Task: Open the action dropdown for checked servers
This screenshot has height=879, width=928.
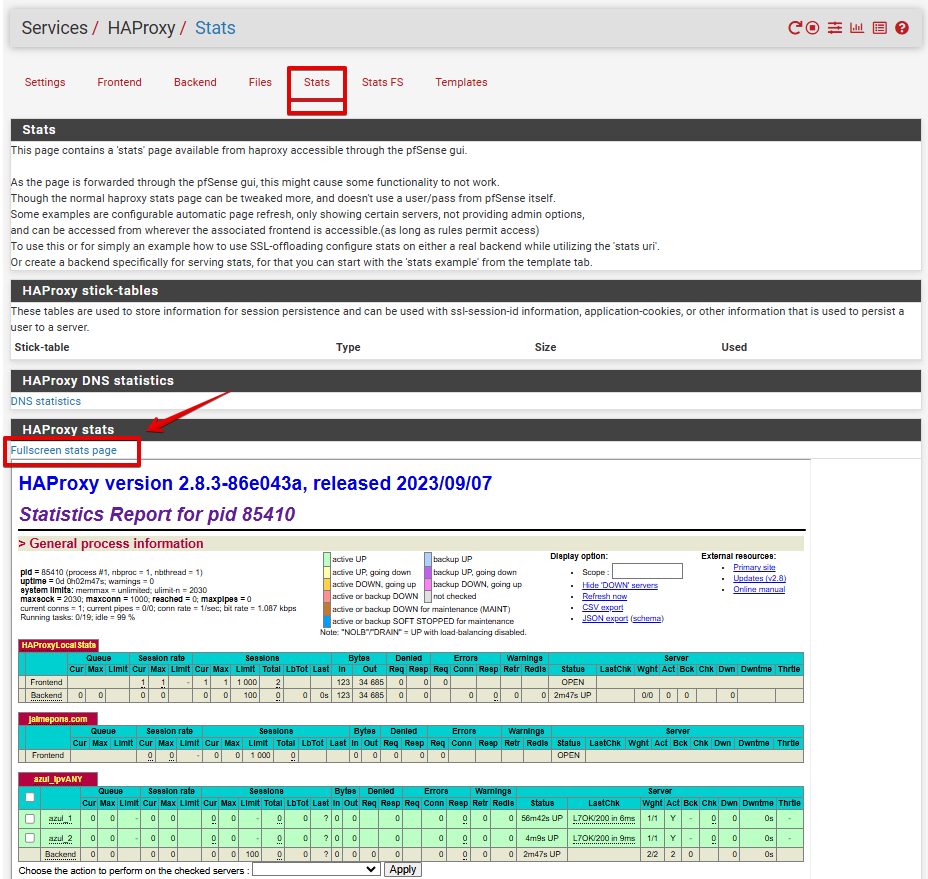Action: pos(316,870)
